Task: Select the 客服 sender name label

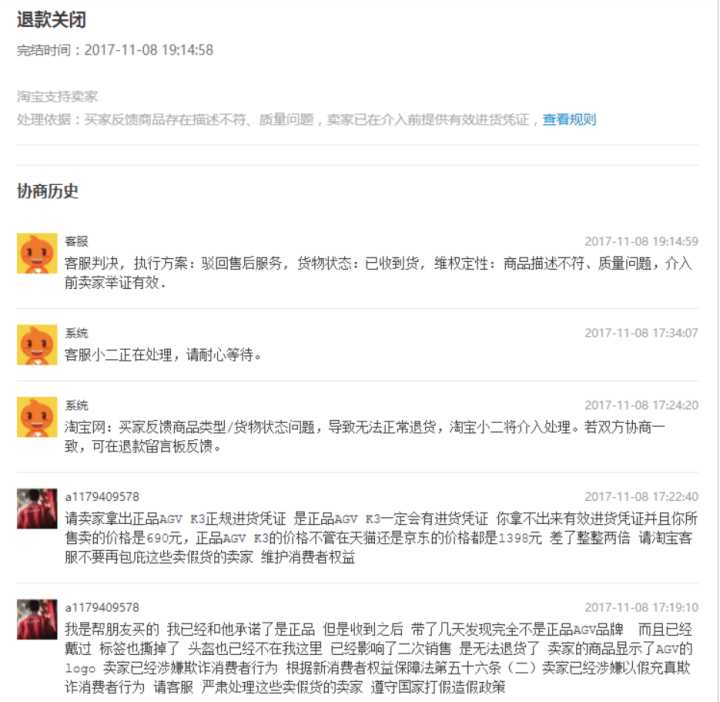Action: coord(76,241)
